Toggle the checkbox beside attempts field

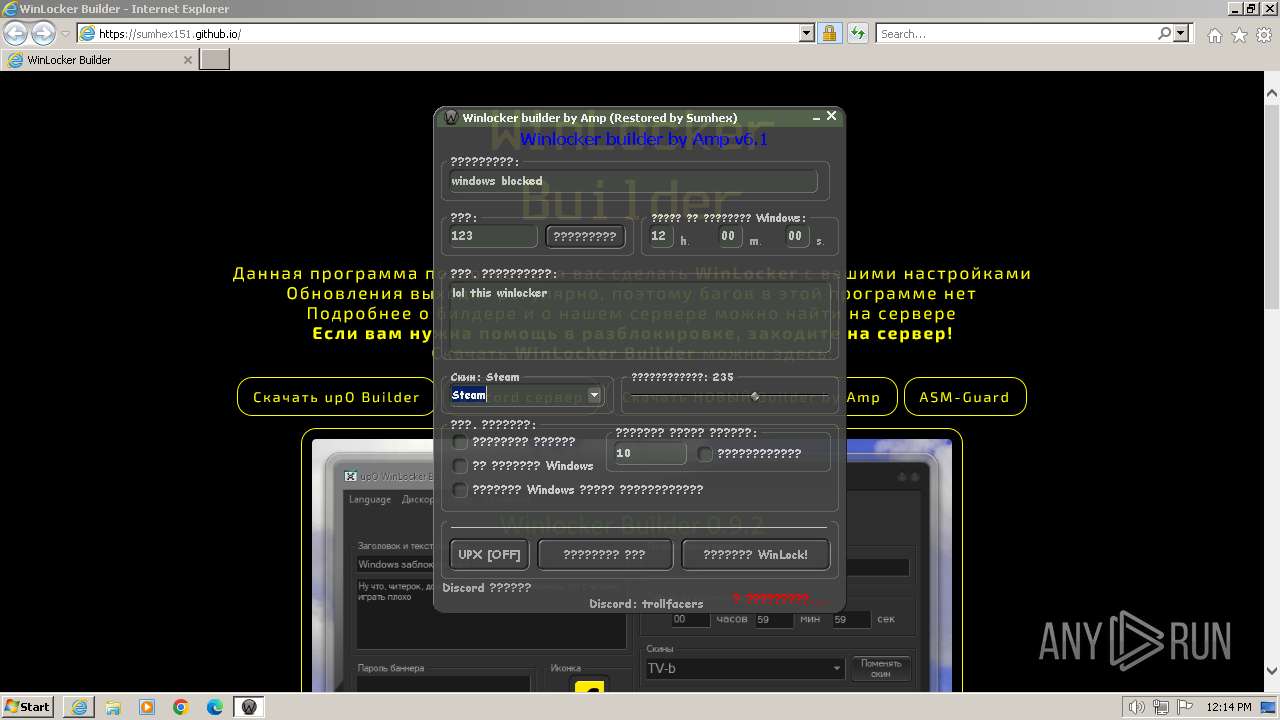pyautogui.click(x=705, y=454)
